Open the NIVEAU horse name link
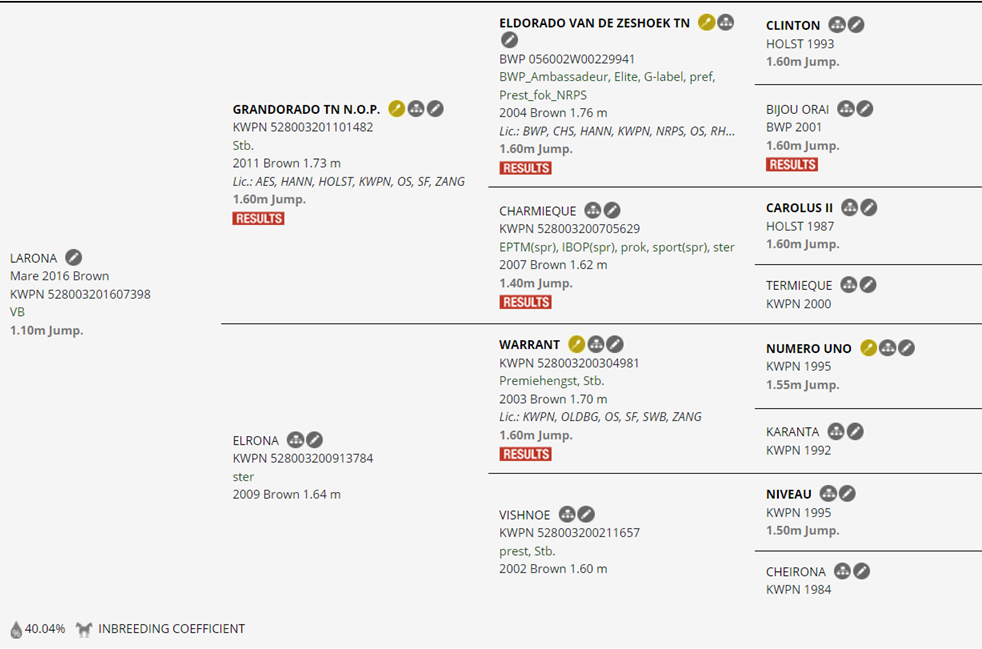 click(x=789, y=494)
